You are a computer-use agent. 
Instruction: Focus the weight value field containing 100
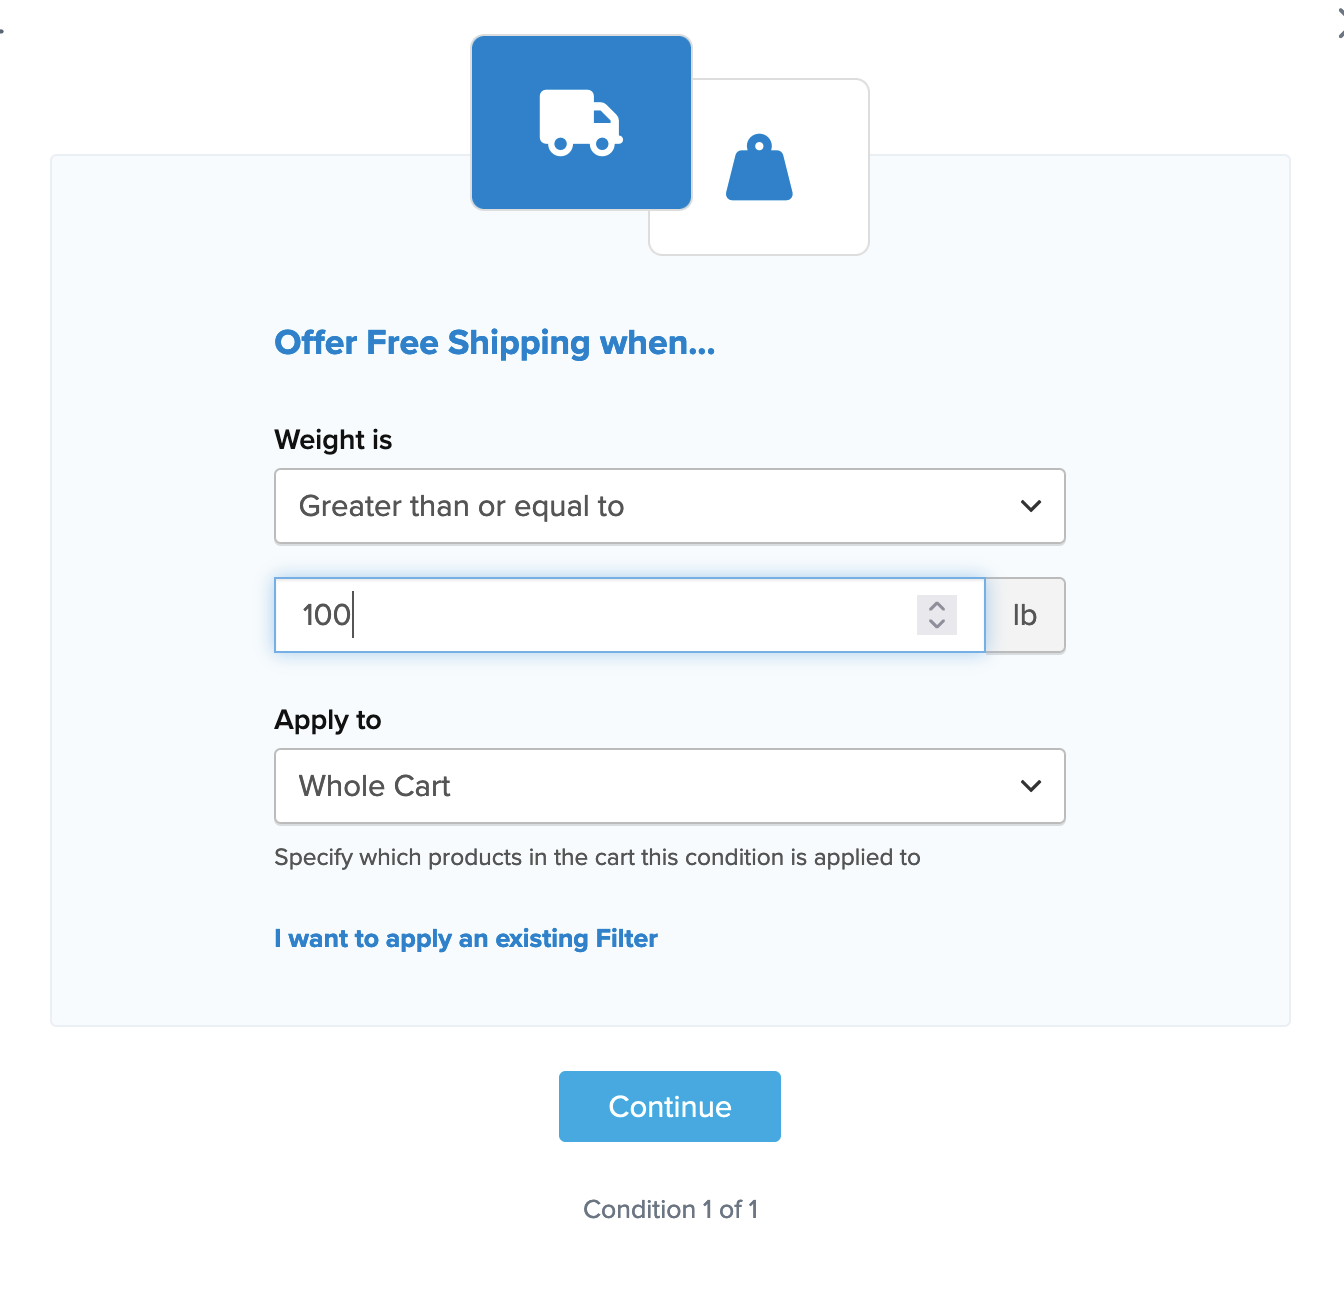(600, 615)
